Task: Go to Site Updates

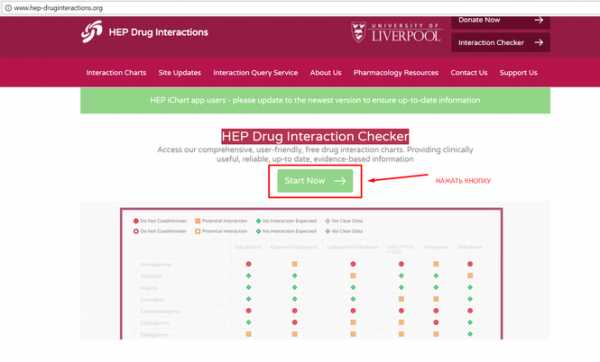Action: 179,73
